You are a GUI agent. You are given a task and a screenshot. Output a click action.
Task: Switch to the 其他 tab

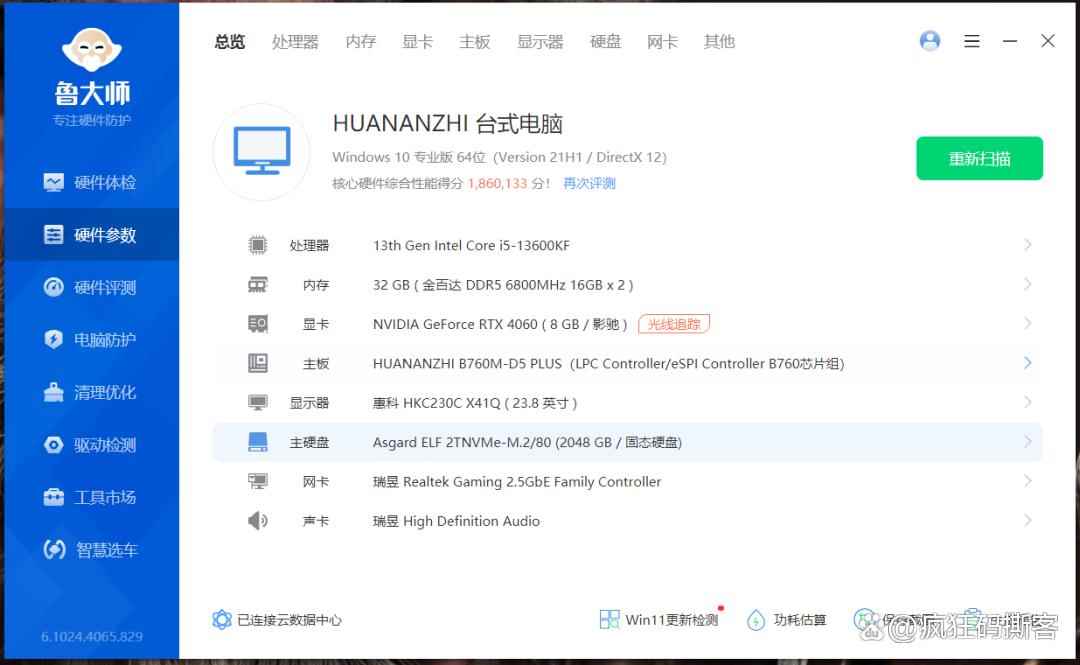pos(719,42)
